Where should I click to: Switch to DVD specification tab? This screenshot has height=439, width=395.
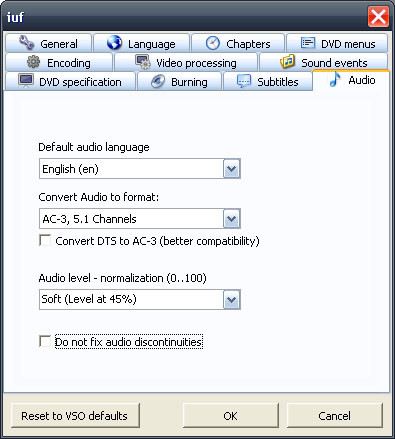(x=70, y=82)
